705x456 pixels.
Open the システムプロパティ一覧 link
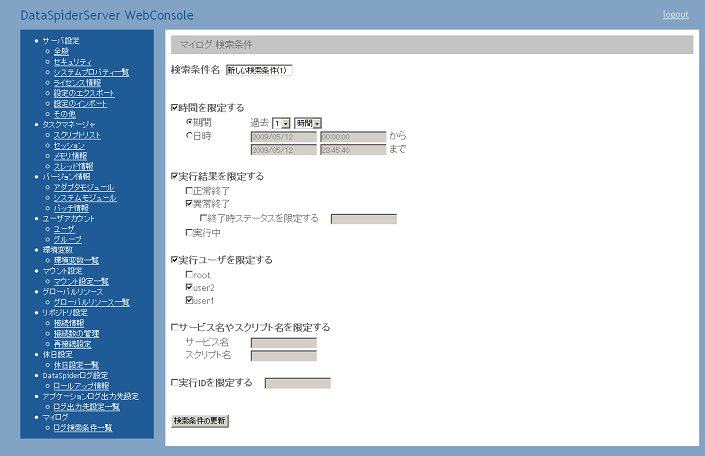pos(91,72)
